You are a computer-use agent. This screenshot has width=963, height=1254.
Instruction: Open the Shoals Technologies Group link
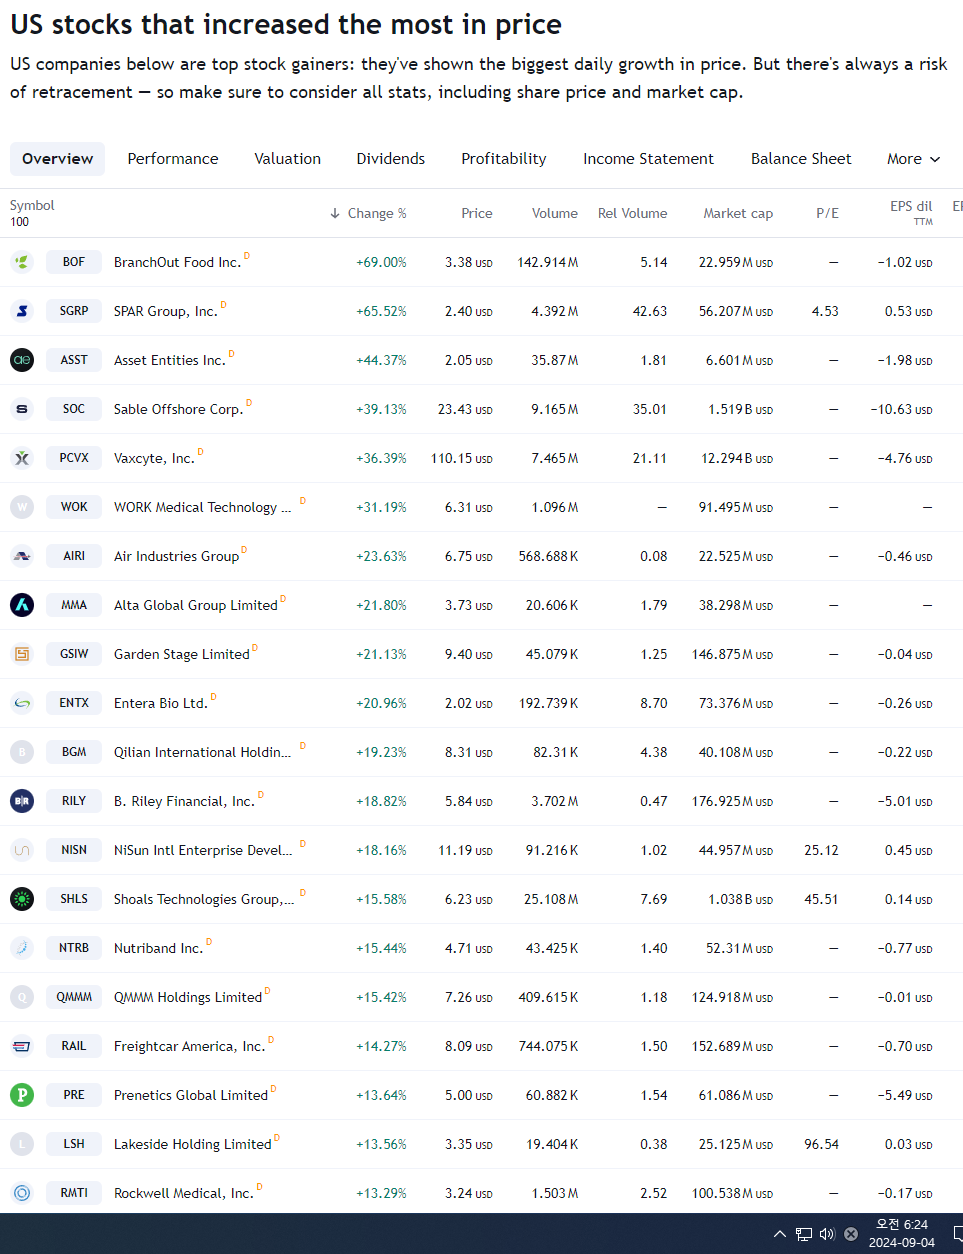coord(204,899)
